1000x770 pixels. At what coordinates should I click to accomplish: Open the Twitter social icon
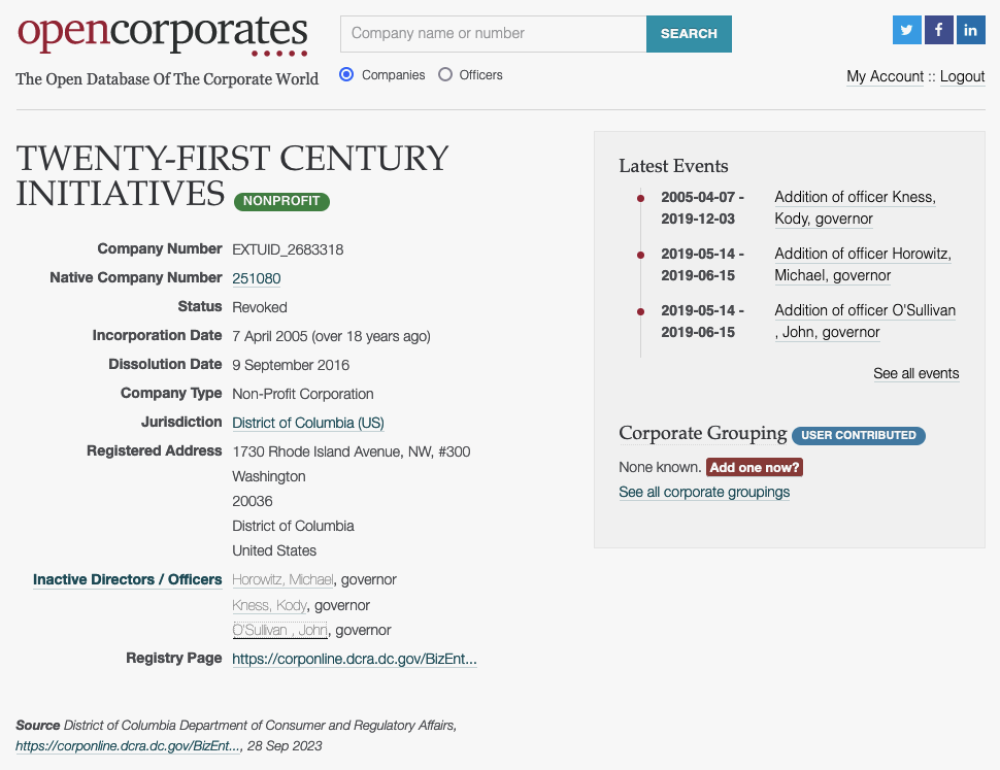pos(907,30)
